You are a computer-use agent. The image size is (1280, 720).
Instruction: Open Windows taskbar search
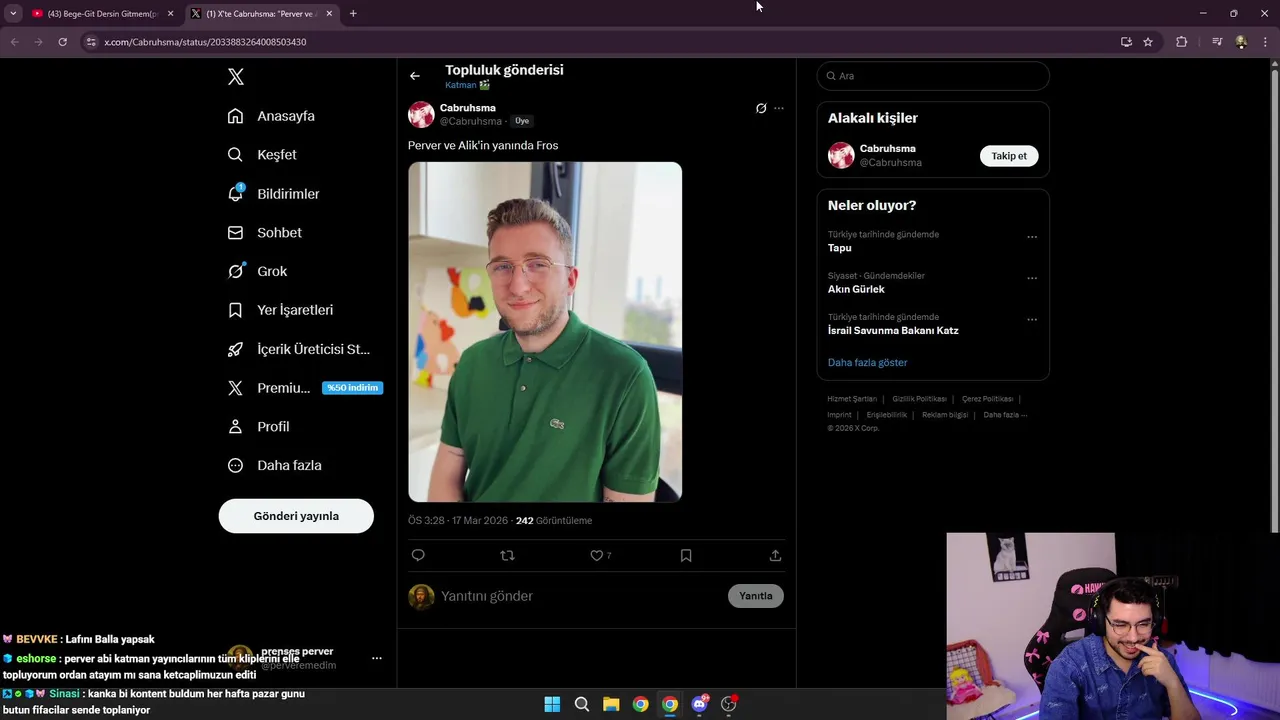581,704
